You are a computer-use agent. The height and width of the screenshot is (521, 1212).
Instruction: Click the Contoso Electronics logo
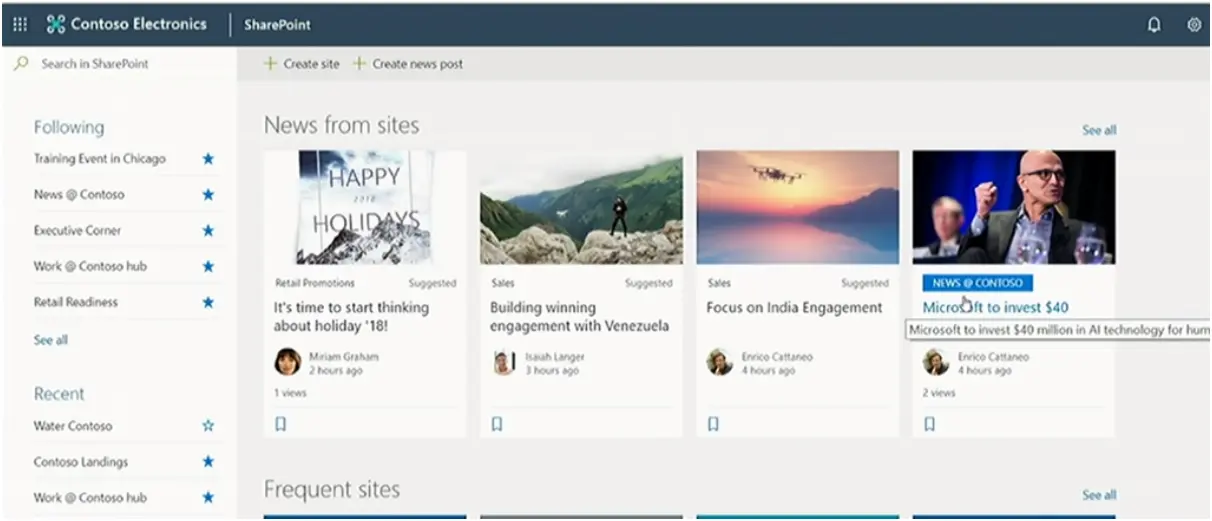point(56,25)
